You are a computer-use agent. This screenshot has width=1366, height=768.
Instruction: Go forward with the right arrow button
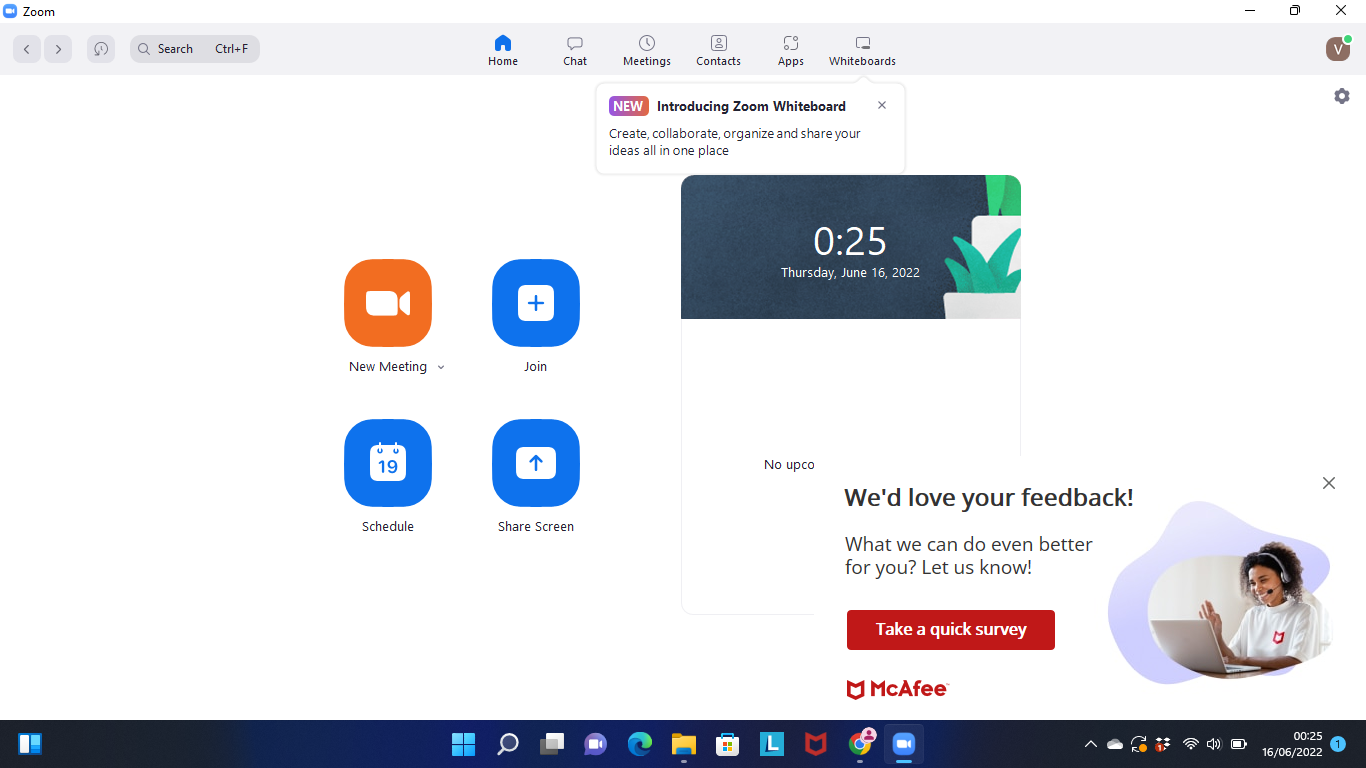click(x=58, y=49)
